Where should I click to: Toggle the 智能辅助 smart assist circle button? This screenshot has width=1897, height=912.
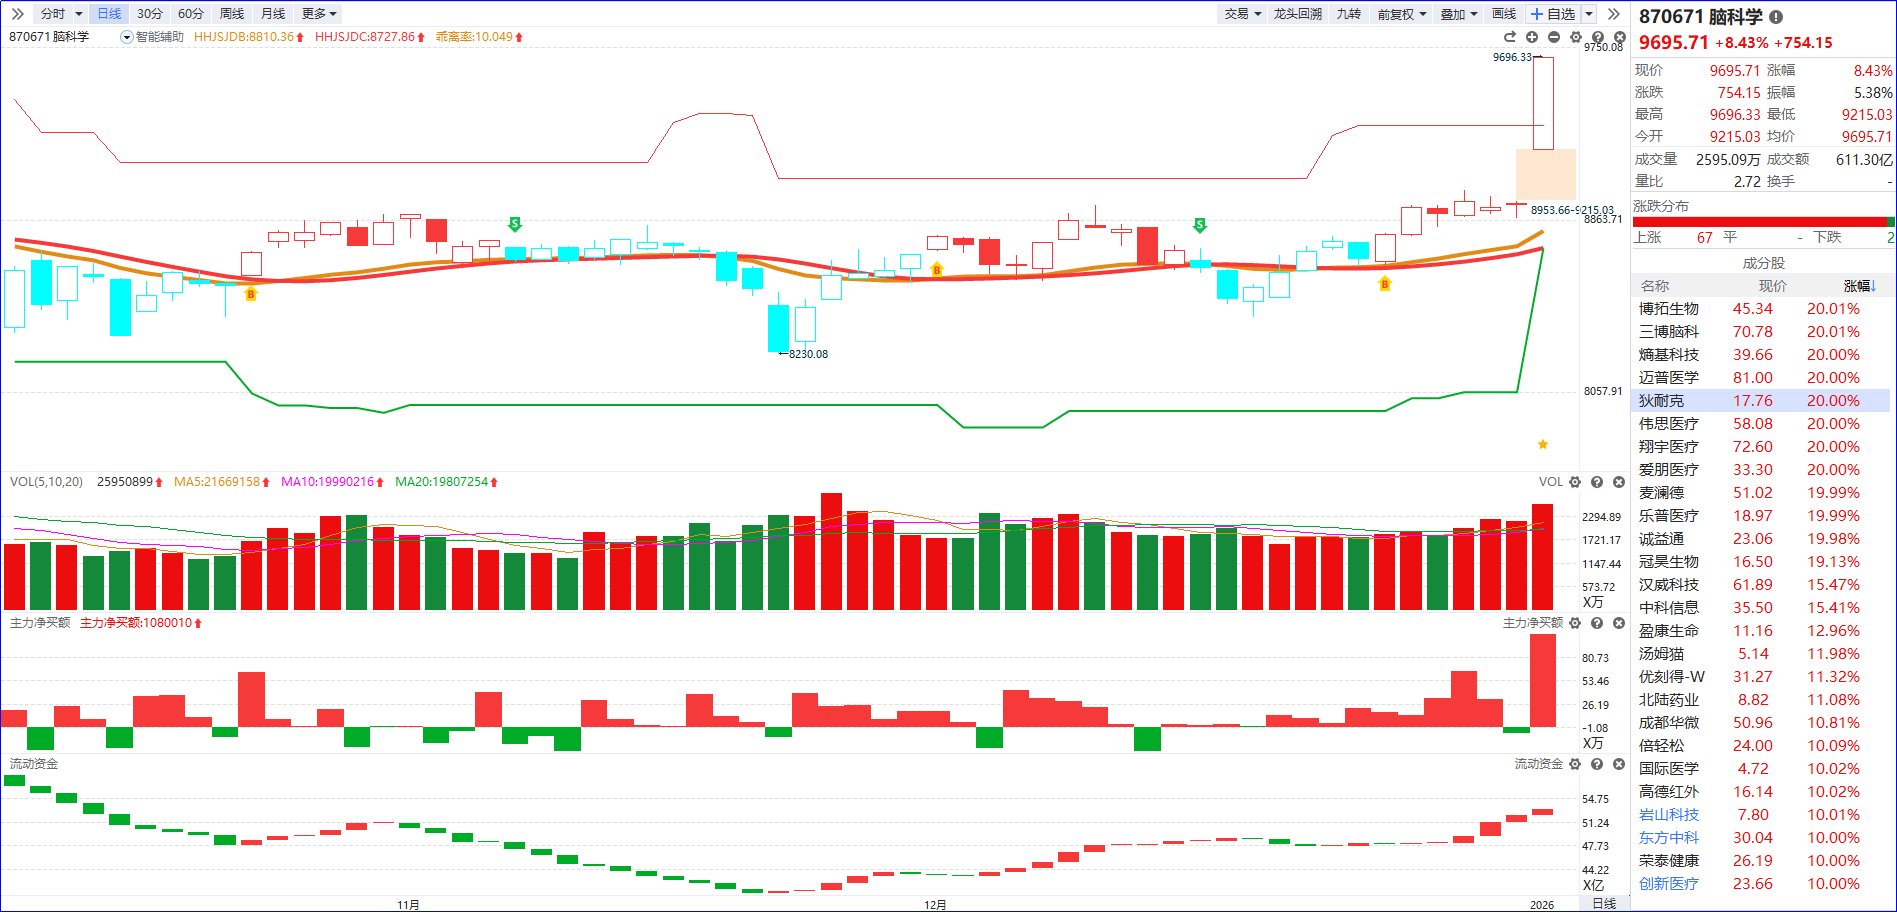[x=127, y=37]
